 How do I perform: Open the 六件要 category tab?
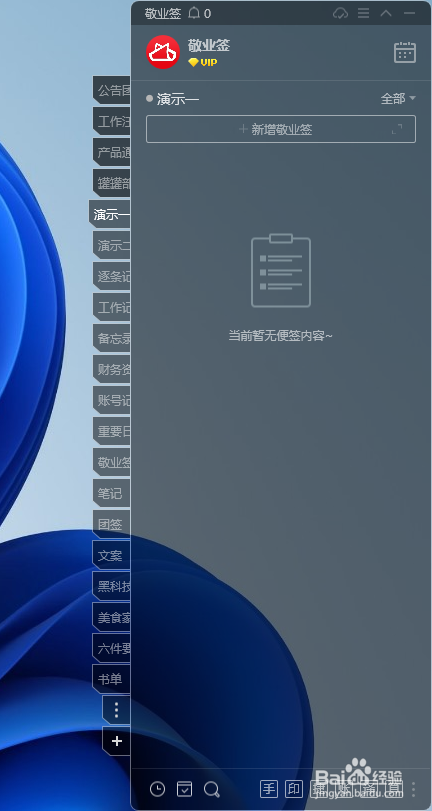112,649
